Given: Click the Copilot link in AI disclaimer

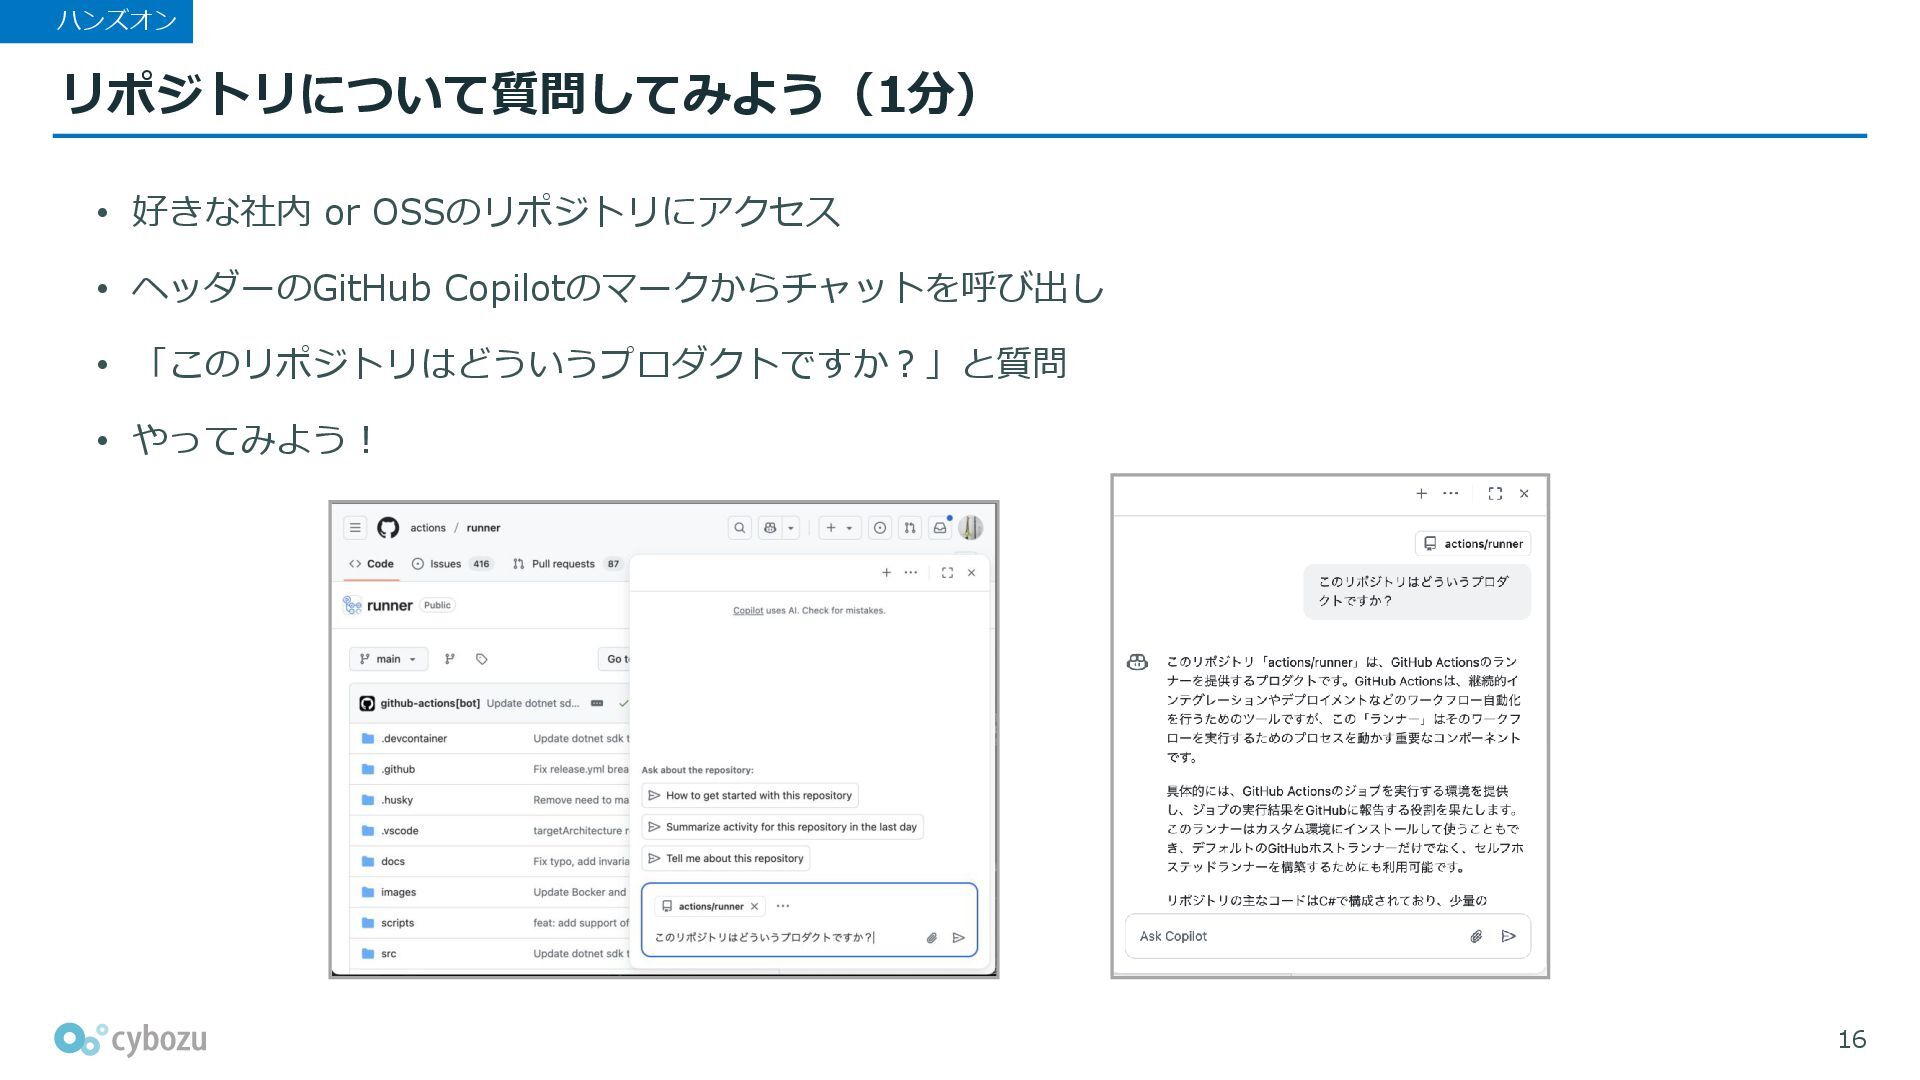Looking at the screenshot, I should pyautogui.click(x=748, y=610).
